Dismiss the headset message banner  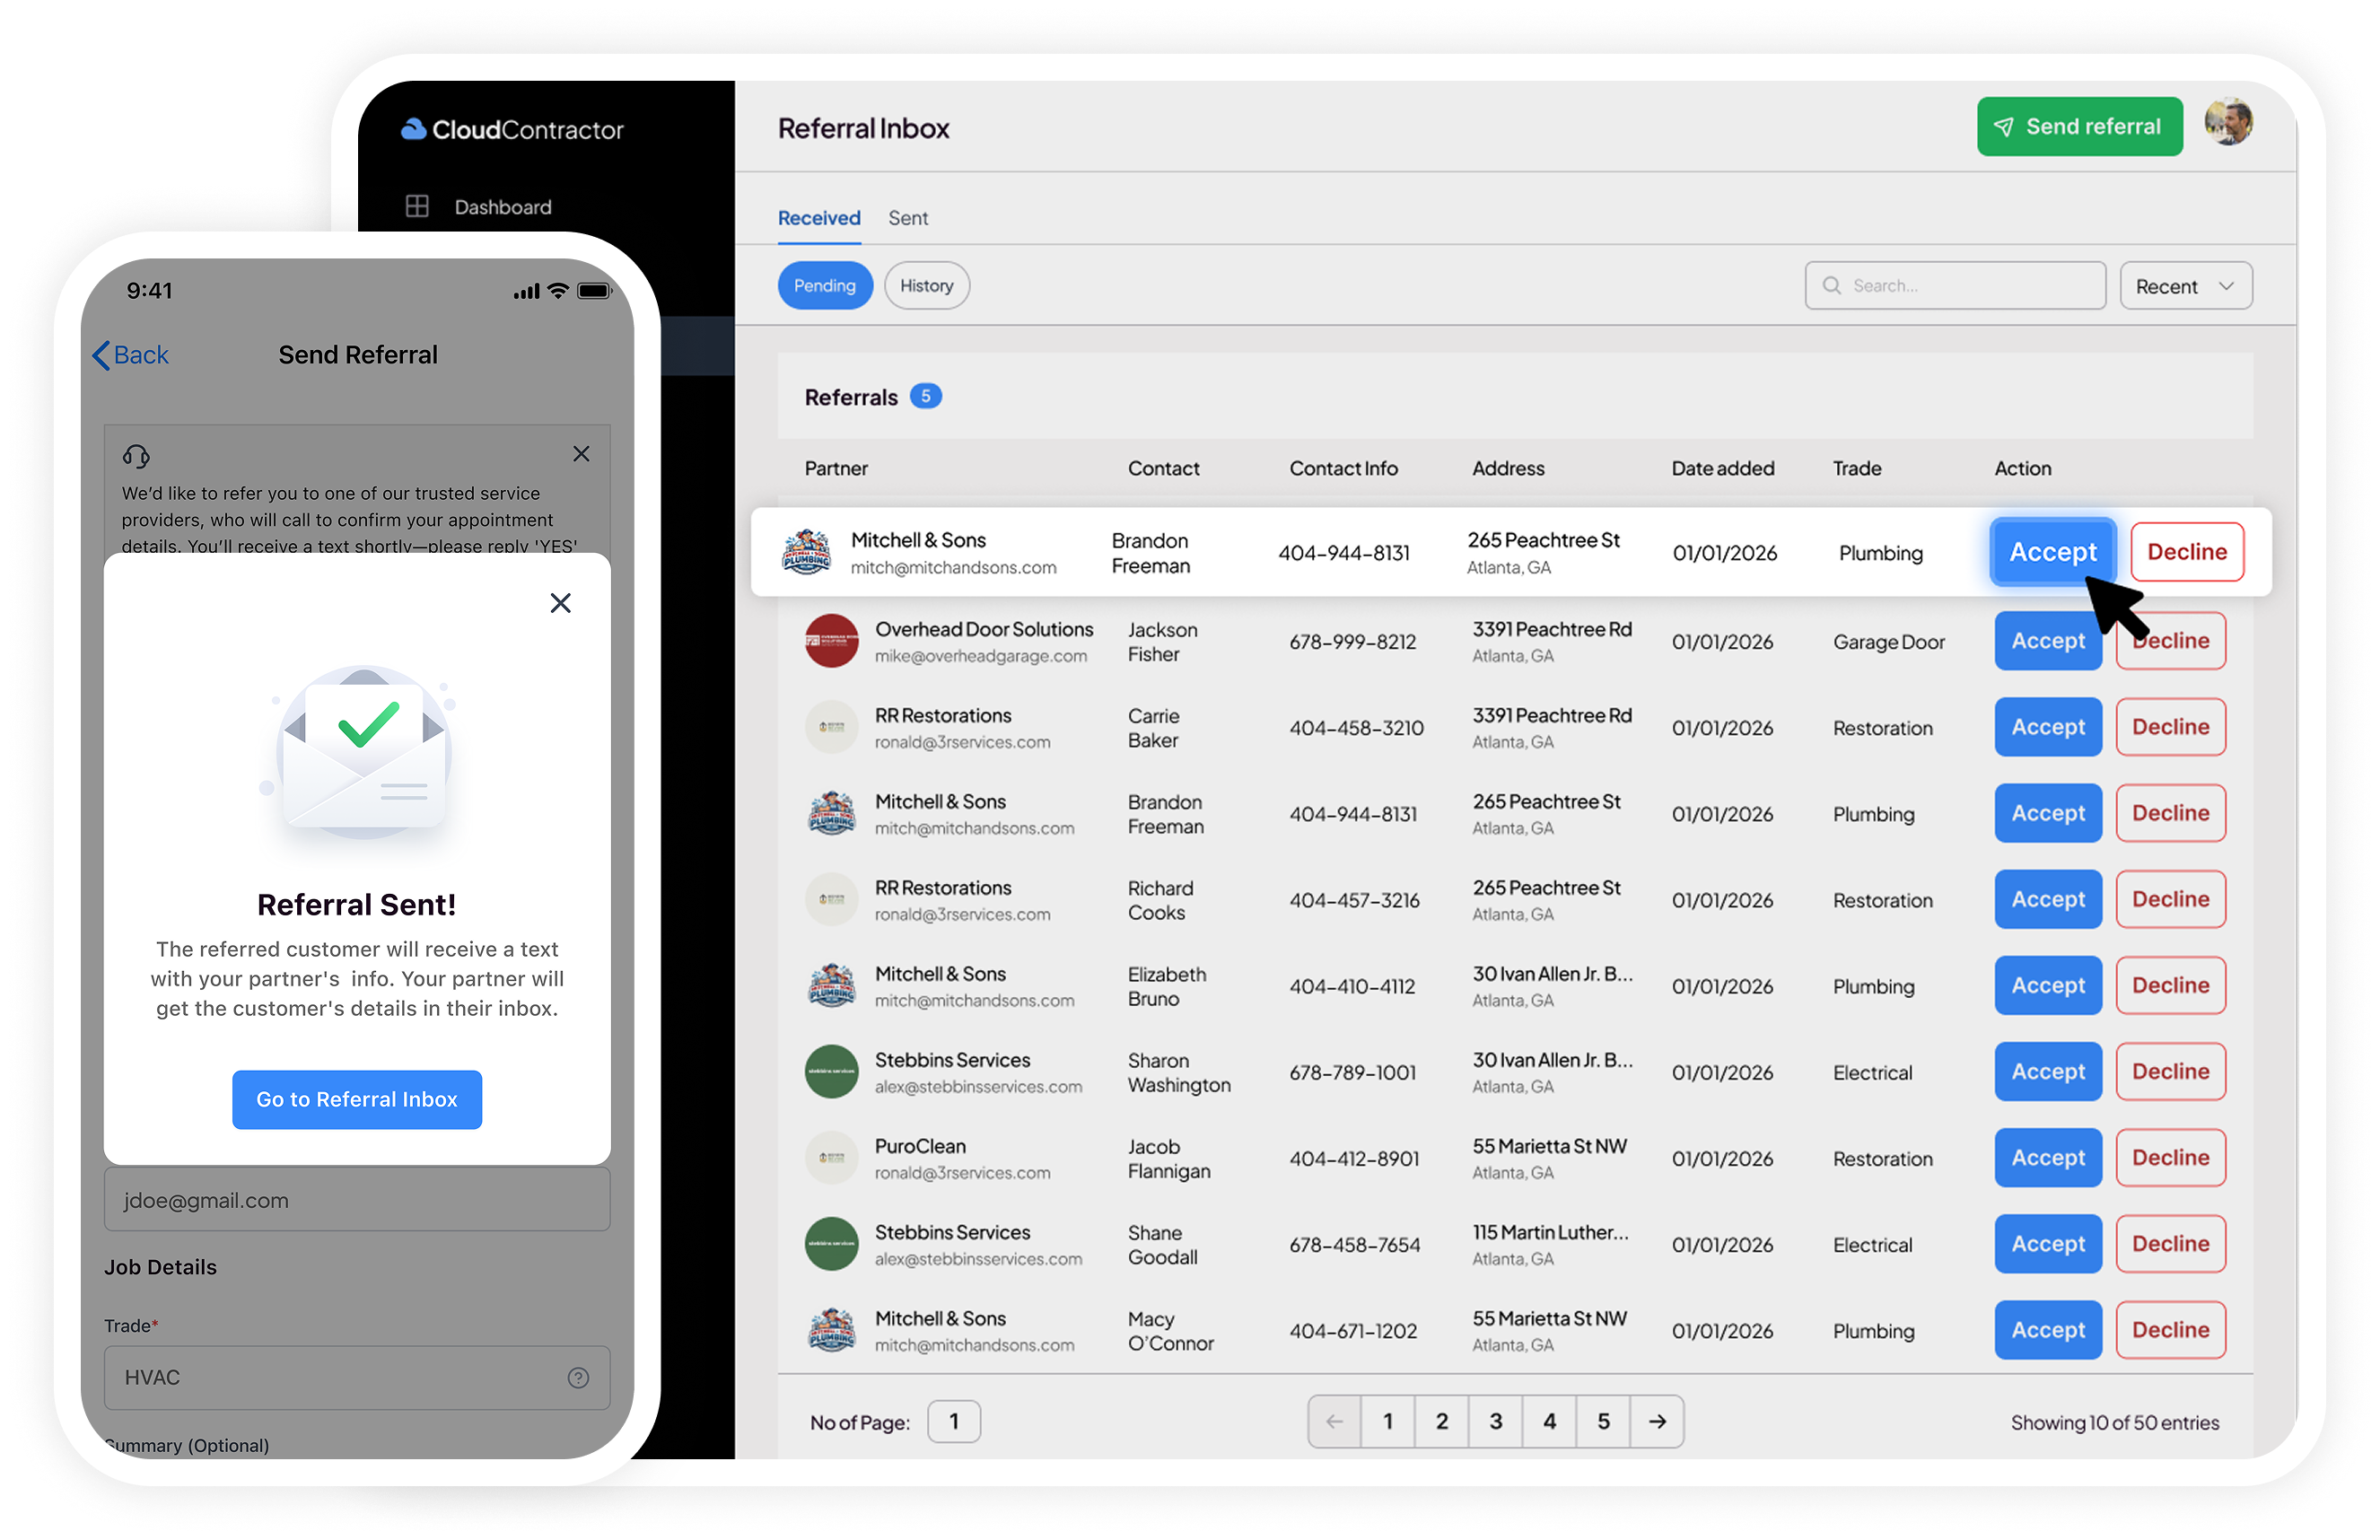pyautogui.click(x=581, y=454)
